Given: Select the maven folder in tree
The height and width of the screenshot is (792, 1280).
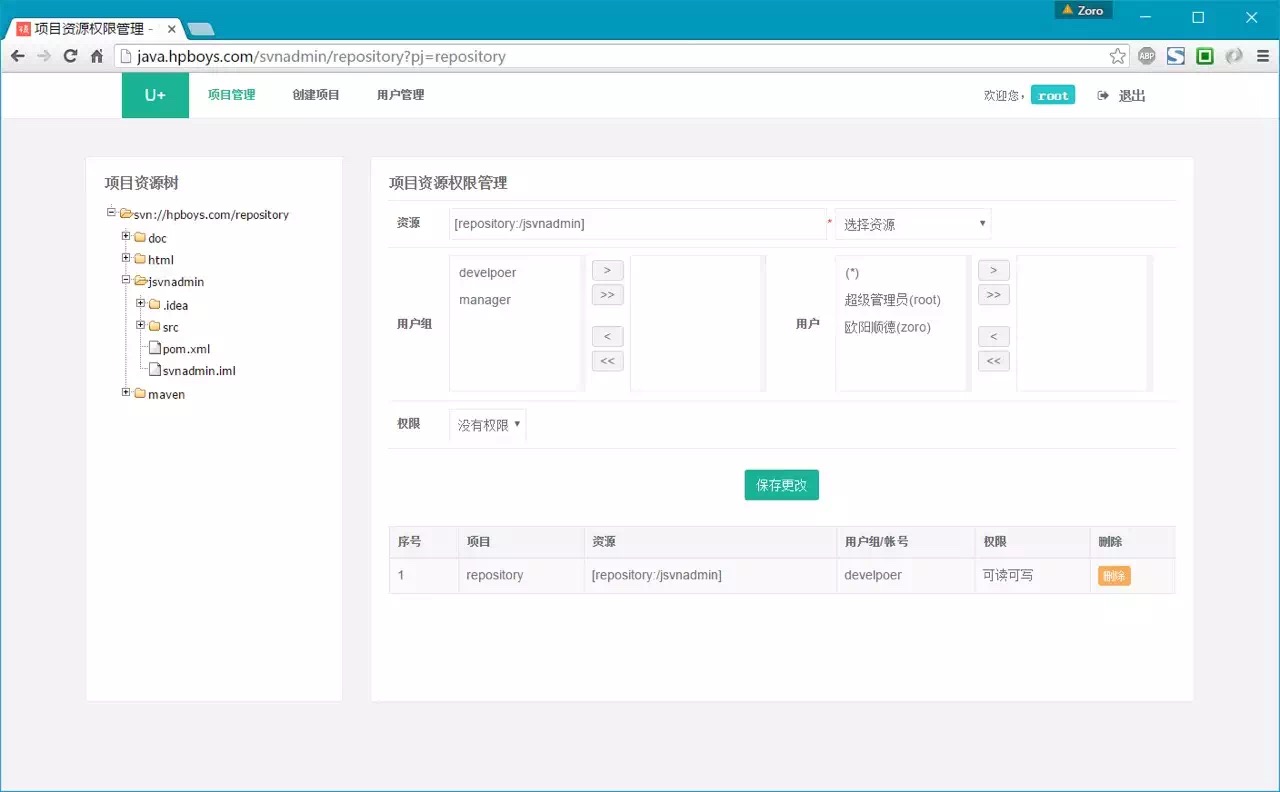Looking at the screenshot, I should (166, 394).
